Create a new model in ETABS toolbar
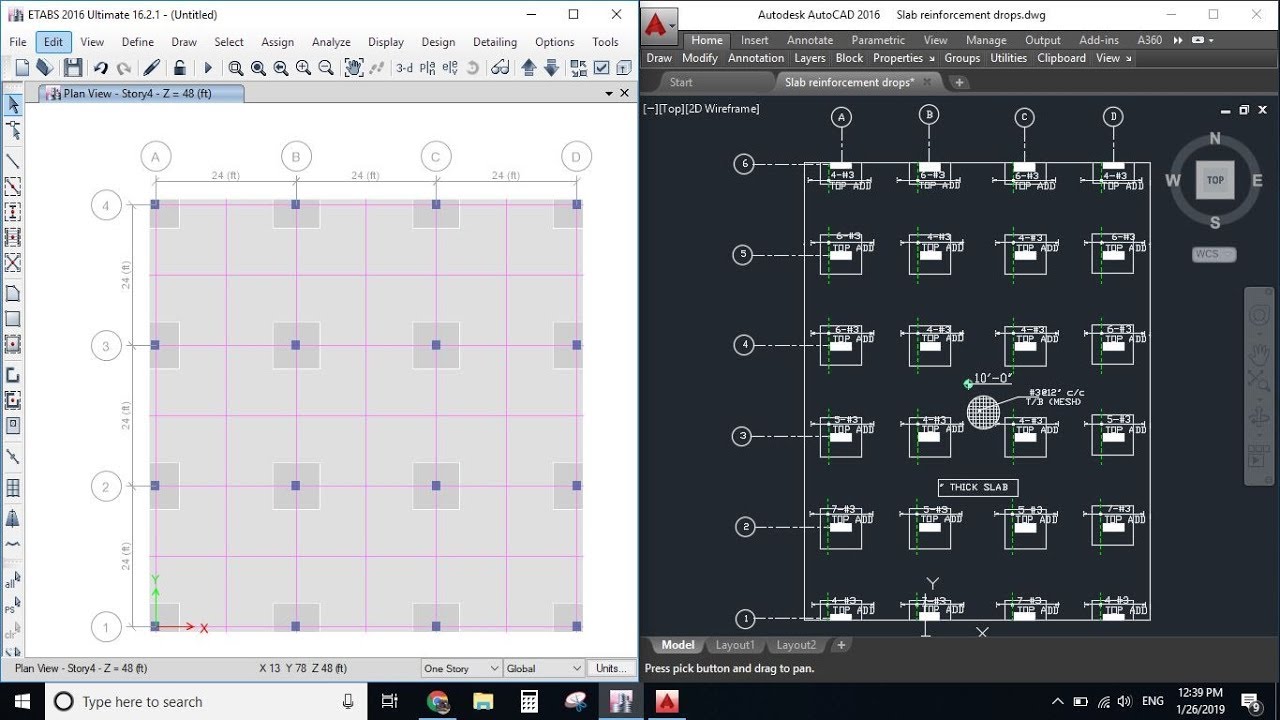1280x720 pixels. [x=22, y=68]
